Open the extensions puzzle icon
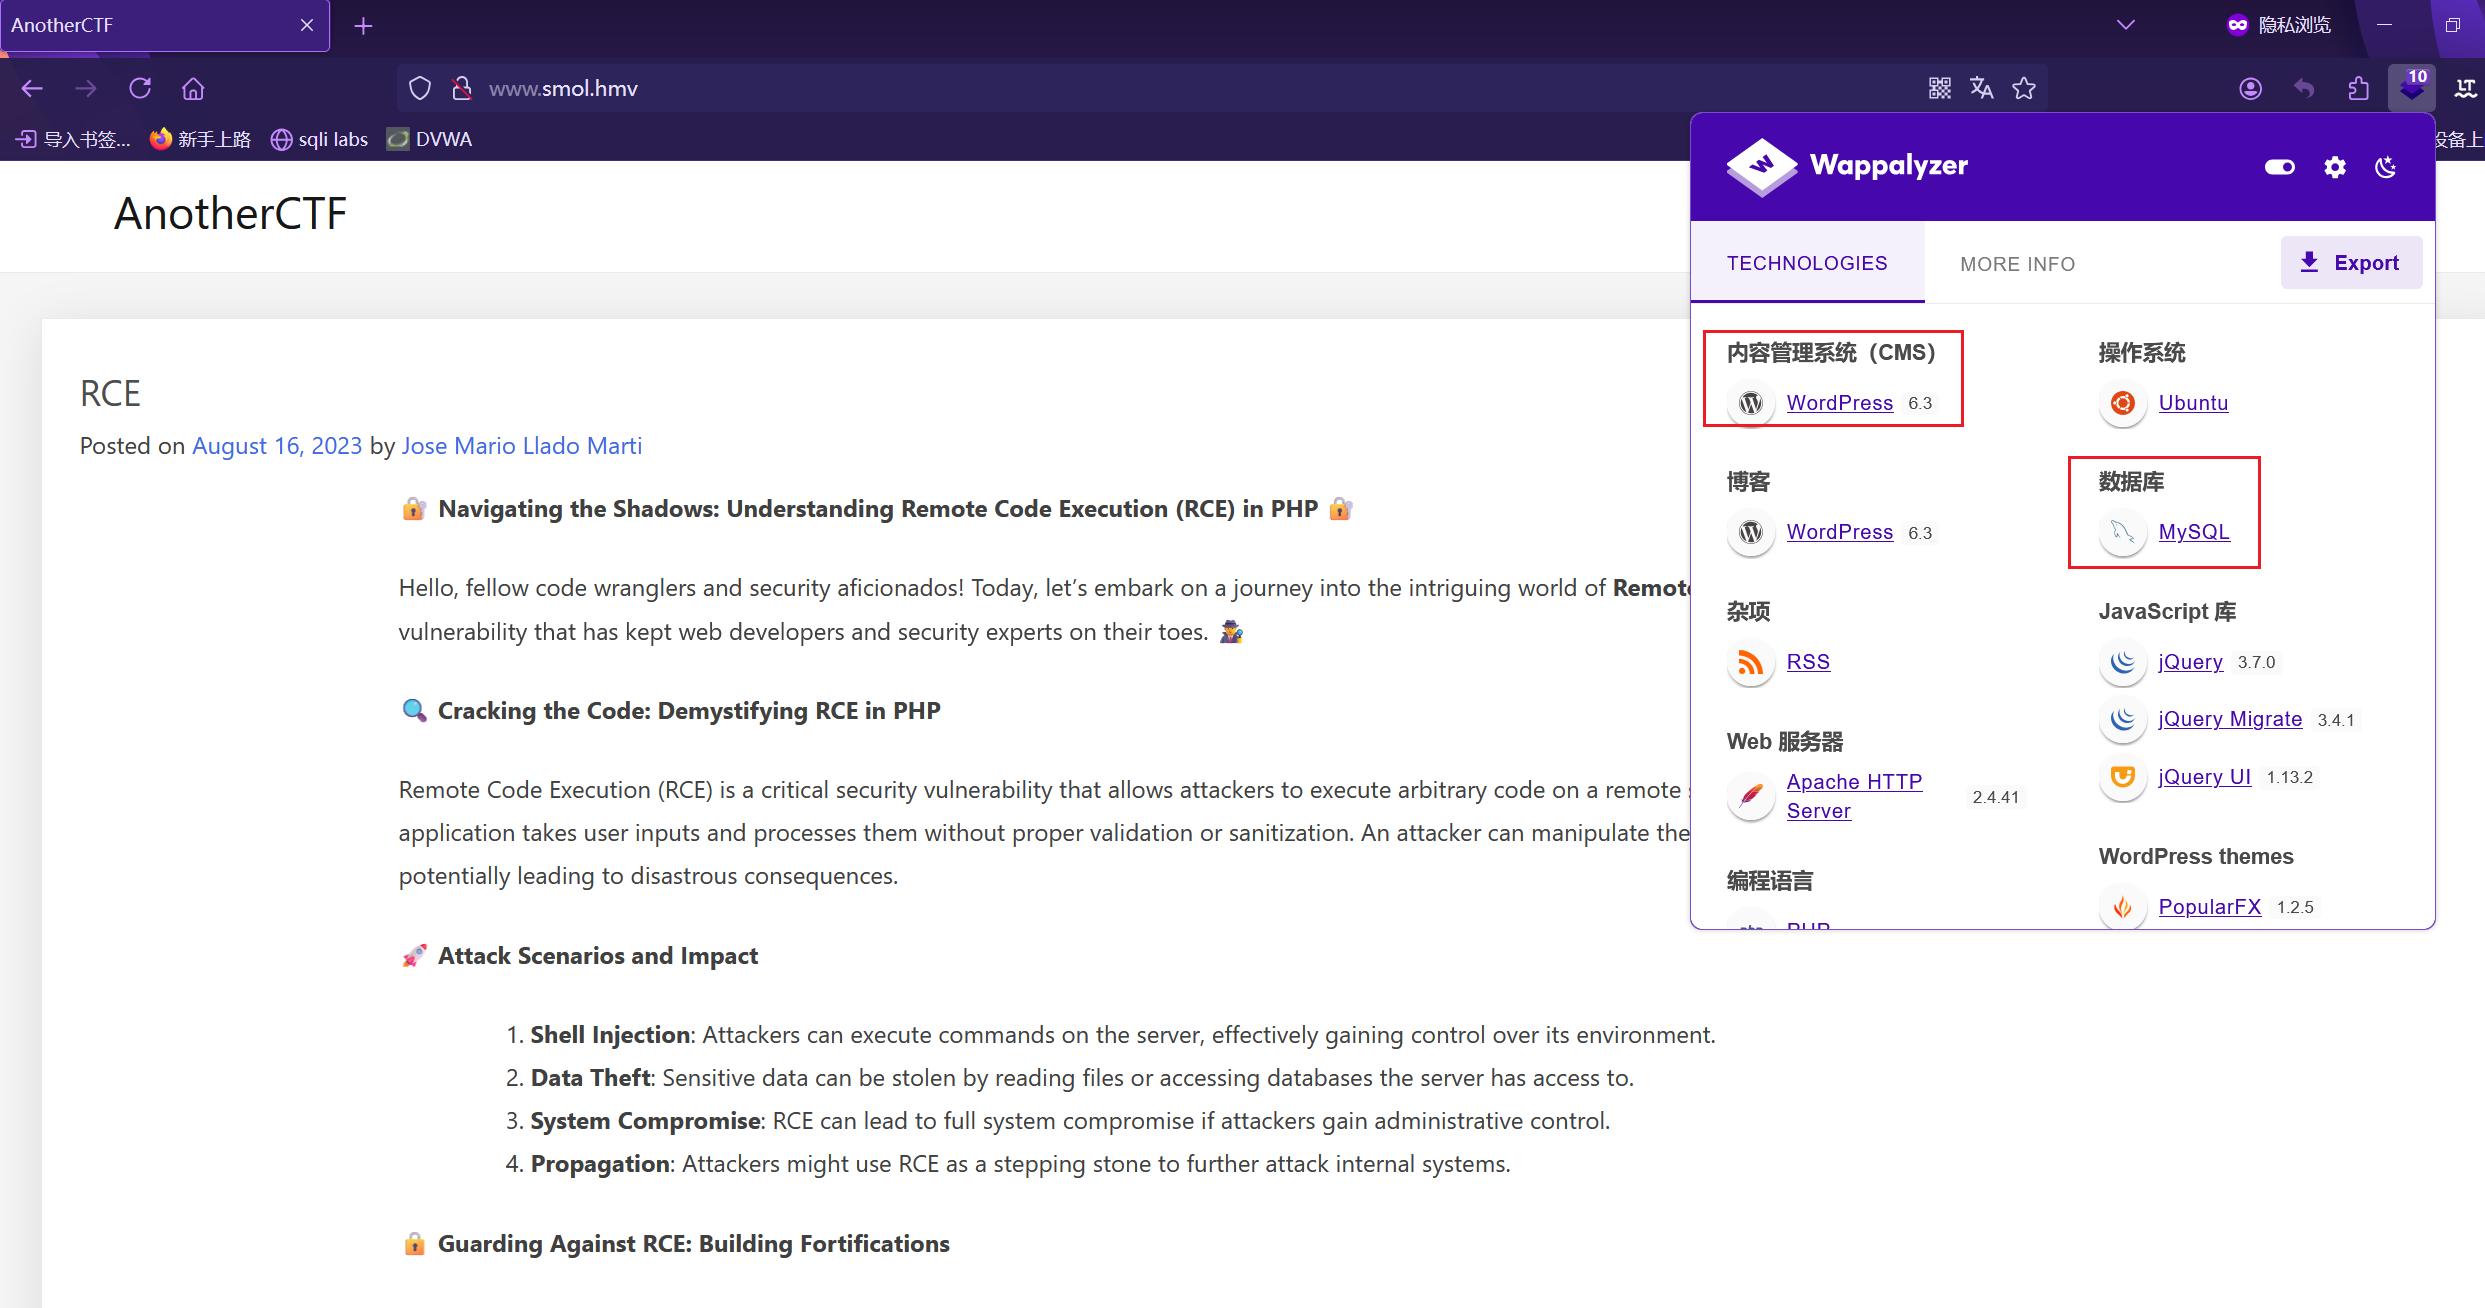Viewport: 2485px width, 1308px height. [x=2358, y=88]
